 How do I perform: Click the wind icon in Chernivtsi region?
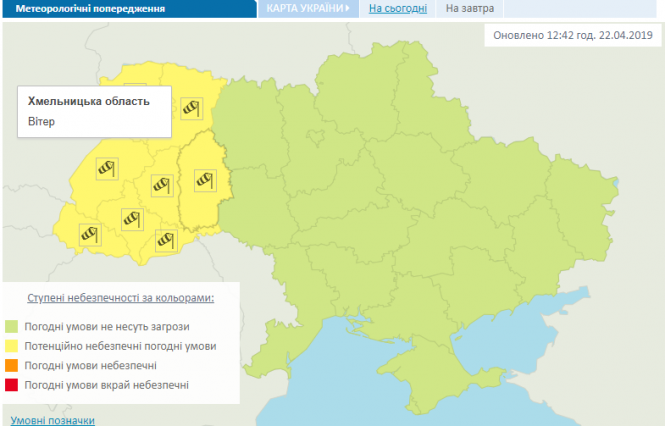[x=167, y=240]
